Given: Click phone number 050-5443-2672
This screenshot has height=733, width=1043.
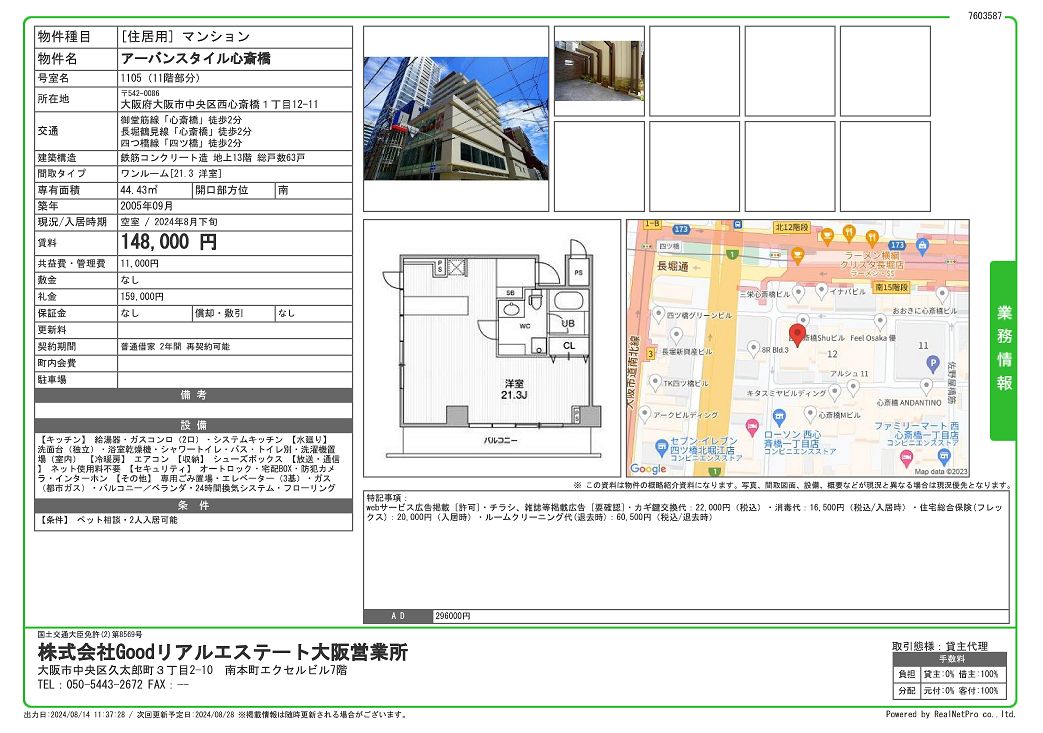Looking at the screenshot, I should [105, 684].
